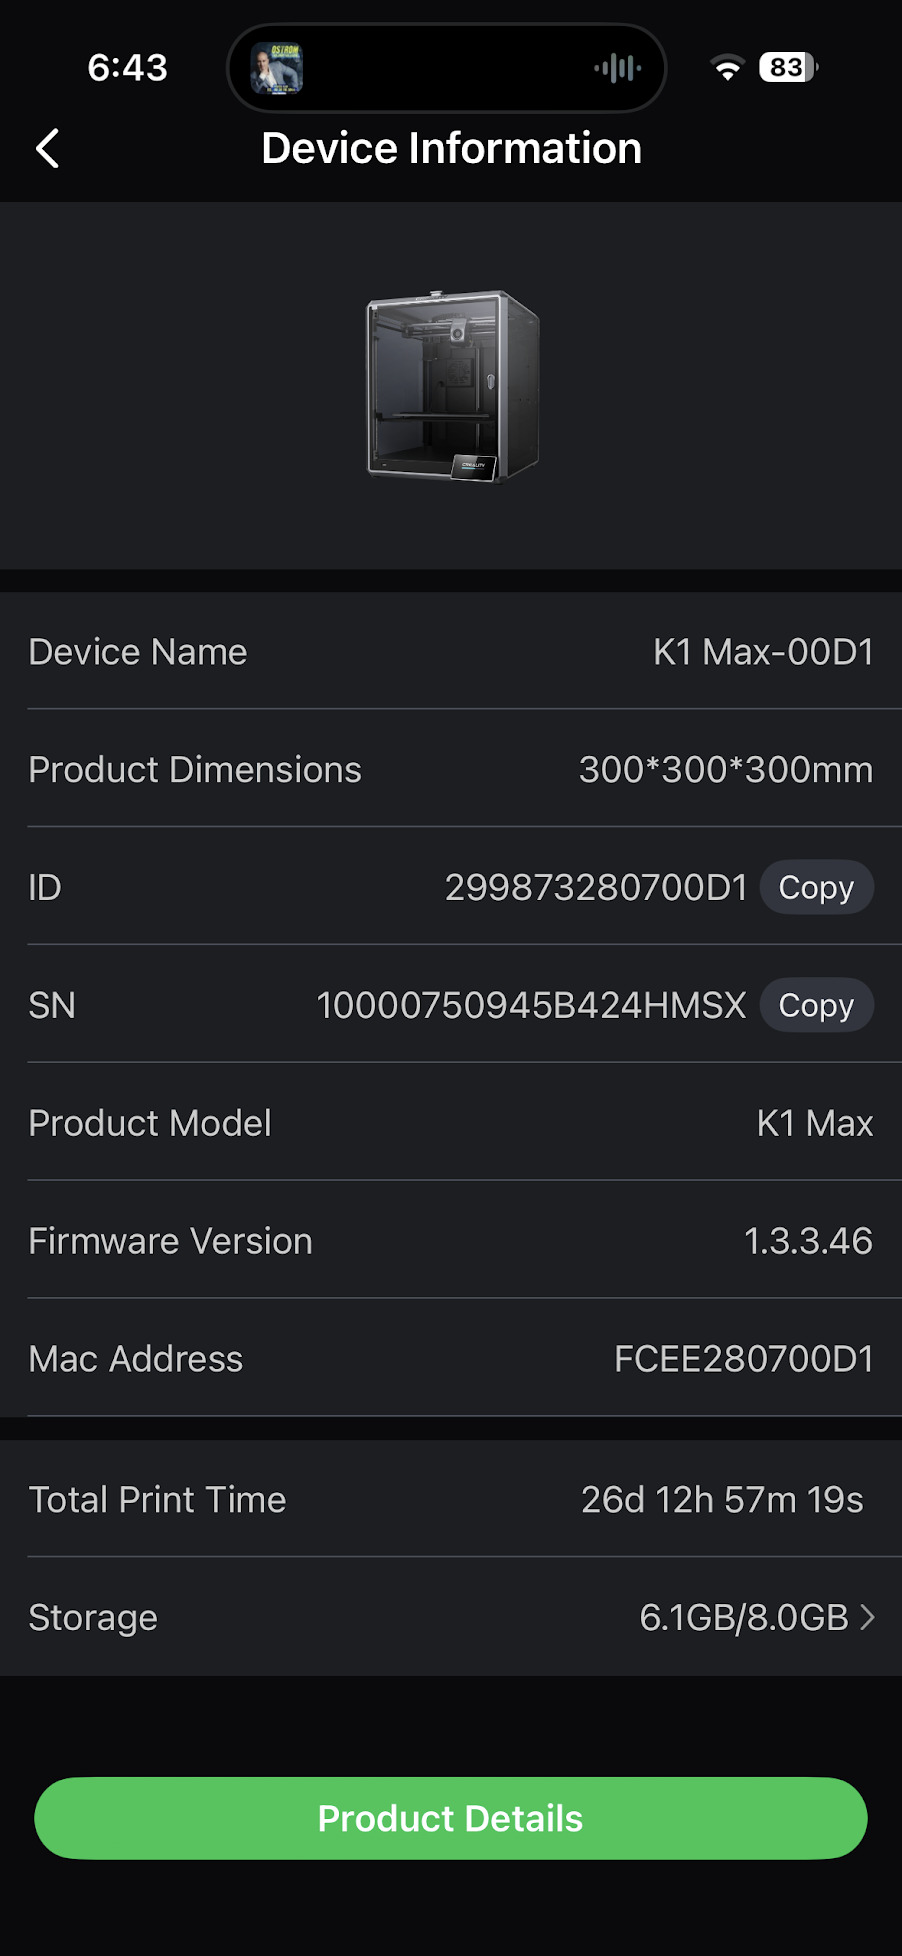Tap the Wi-Fi status icon

(728, 68)
